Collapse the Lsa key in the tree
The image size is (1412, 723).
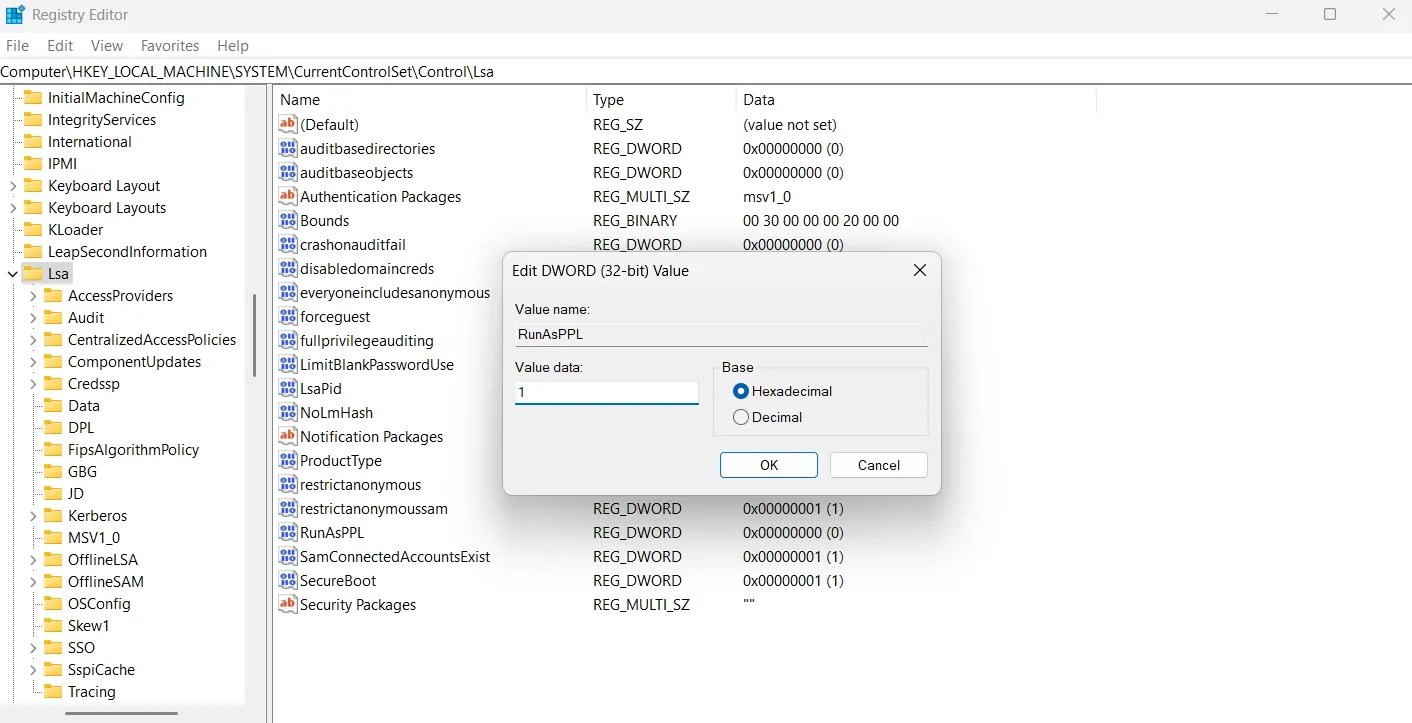[x=12, y=273]
